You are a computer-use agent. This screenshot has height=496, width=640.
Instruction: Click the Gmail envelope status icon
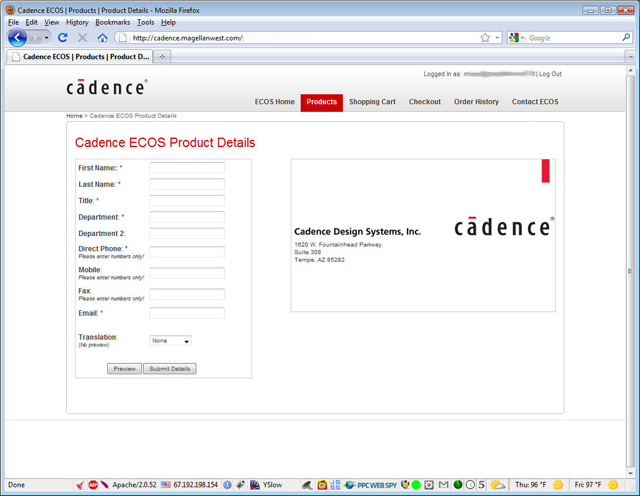tap(443, 485)
